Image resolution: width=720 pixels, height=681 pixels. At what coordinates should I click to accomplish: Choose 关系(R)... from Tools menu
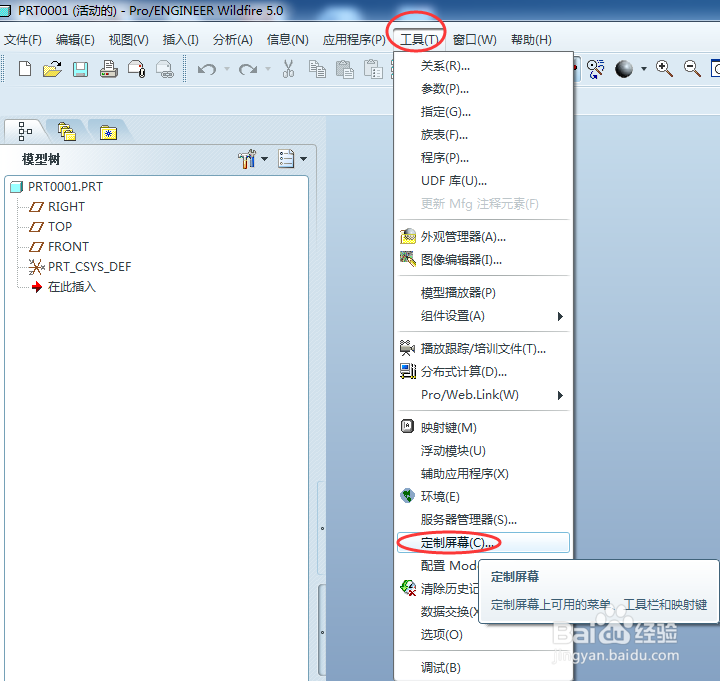tap(484, 66)
